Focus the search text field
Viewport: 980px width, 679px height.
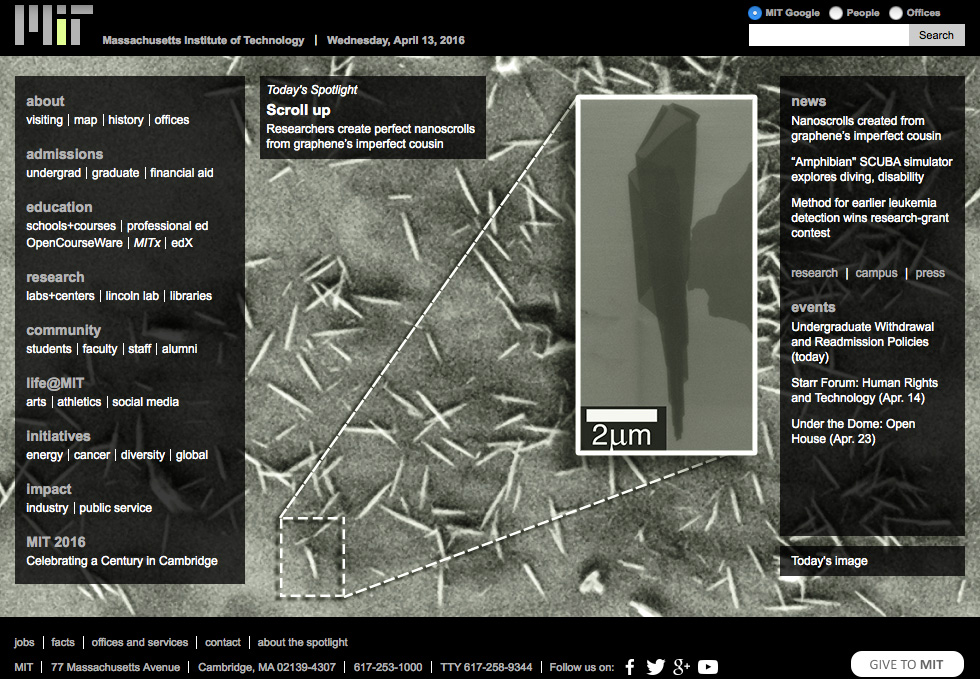coord(829,36)
